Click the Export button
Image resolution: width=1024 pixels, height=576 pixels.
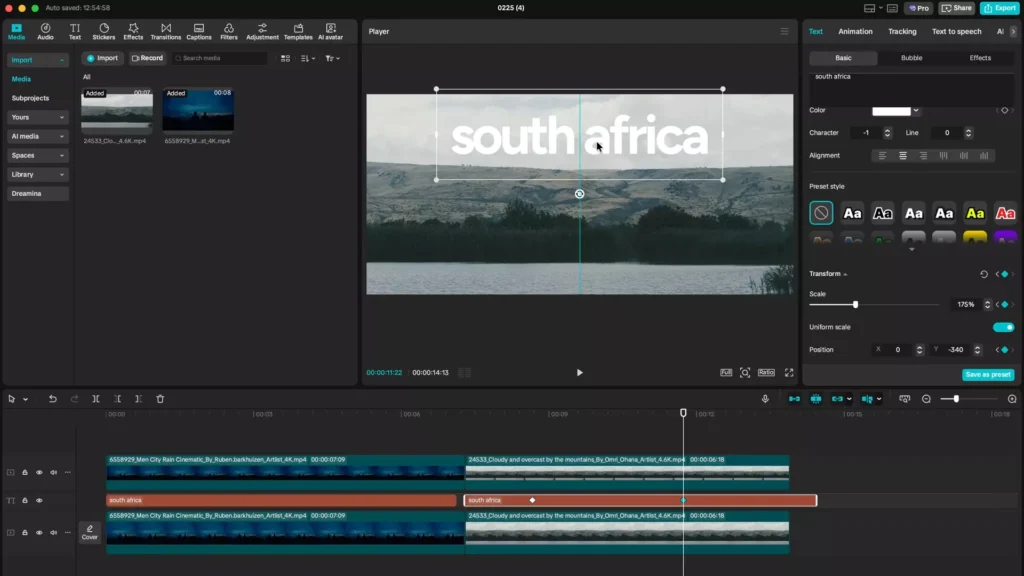pyautogui.click(x=999, y=7)
